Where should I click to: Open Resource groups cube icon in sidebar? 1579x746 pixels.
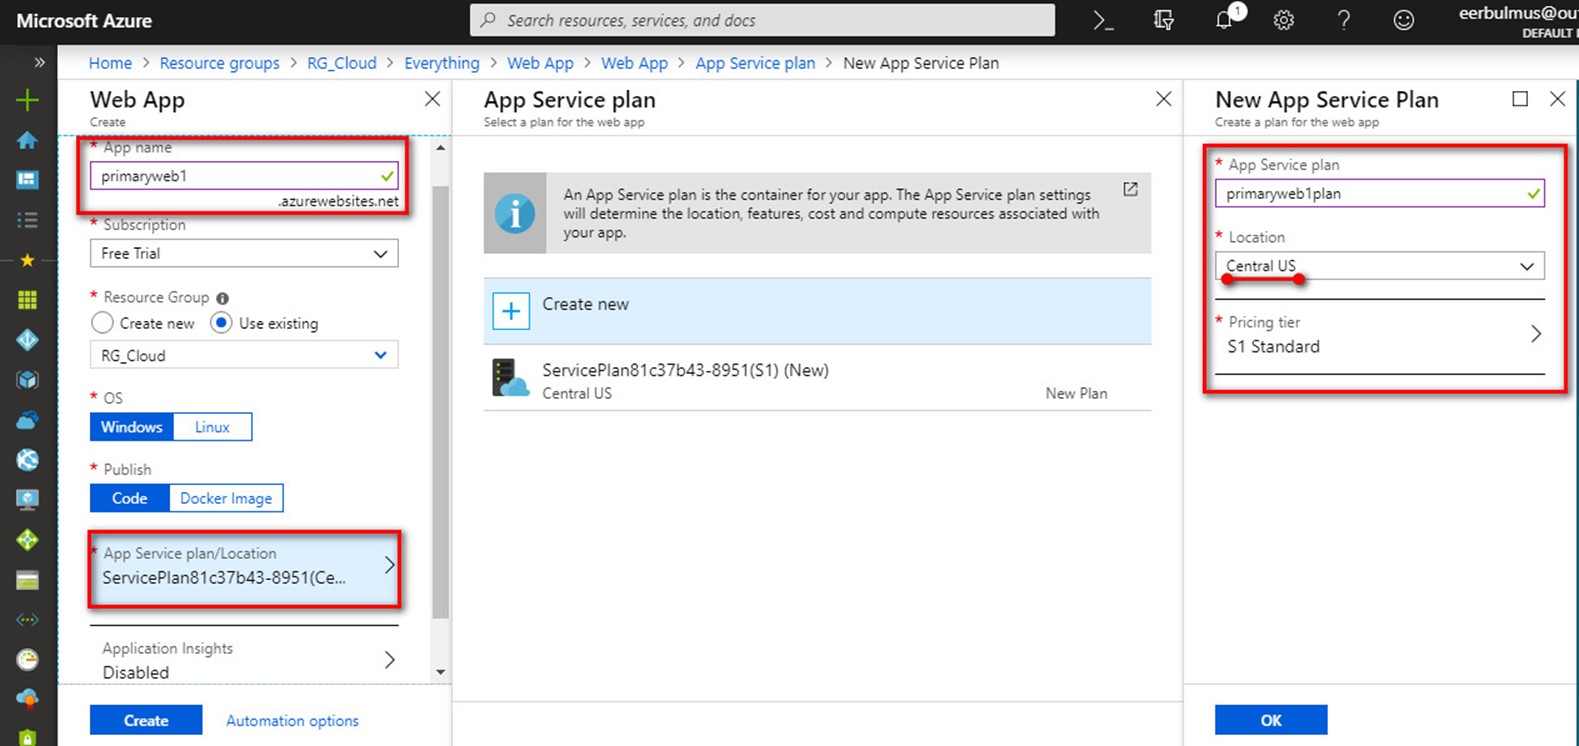point(27,380)
